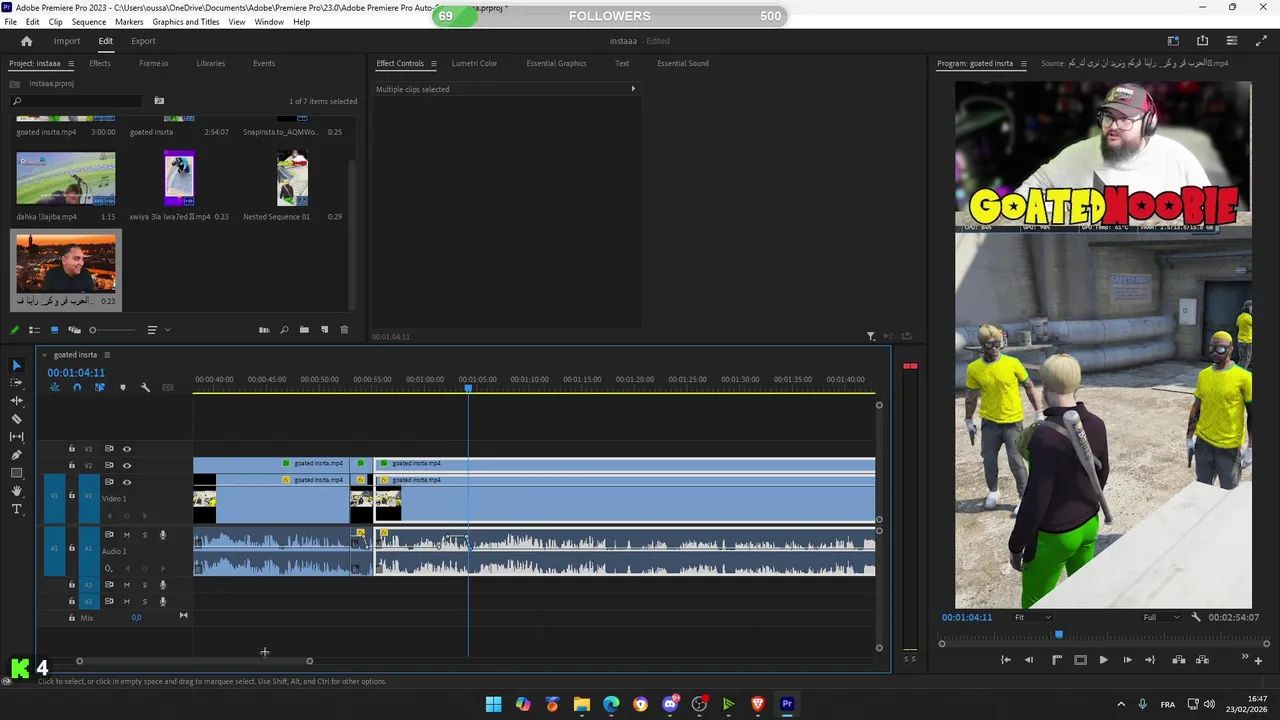The width and height of the screenshot is (1280, 720).
Task: Select the Hand tool
Action: pos(16,491)
